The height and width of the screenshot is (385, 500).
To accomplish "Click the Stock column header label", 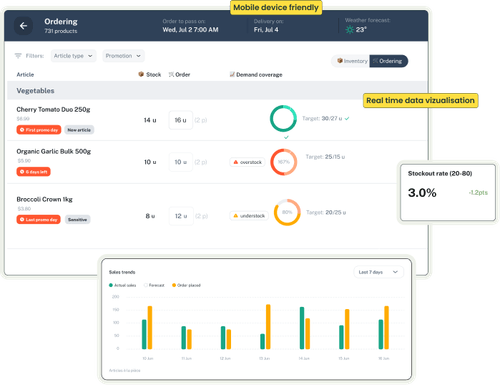I will [154, 75].
